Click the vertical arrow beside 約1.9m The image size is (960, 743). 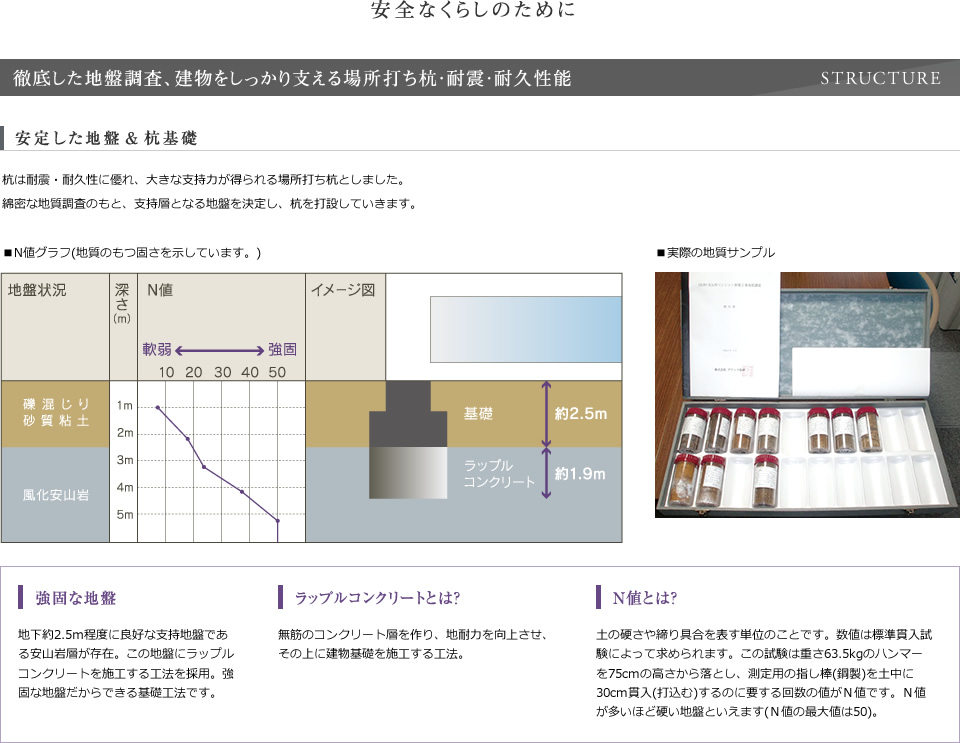point(546,473)
